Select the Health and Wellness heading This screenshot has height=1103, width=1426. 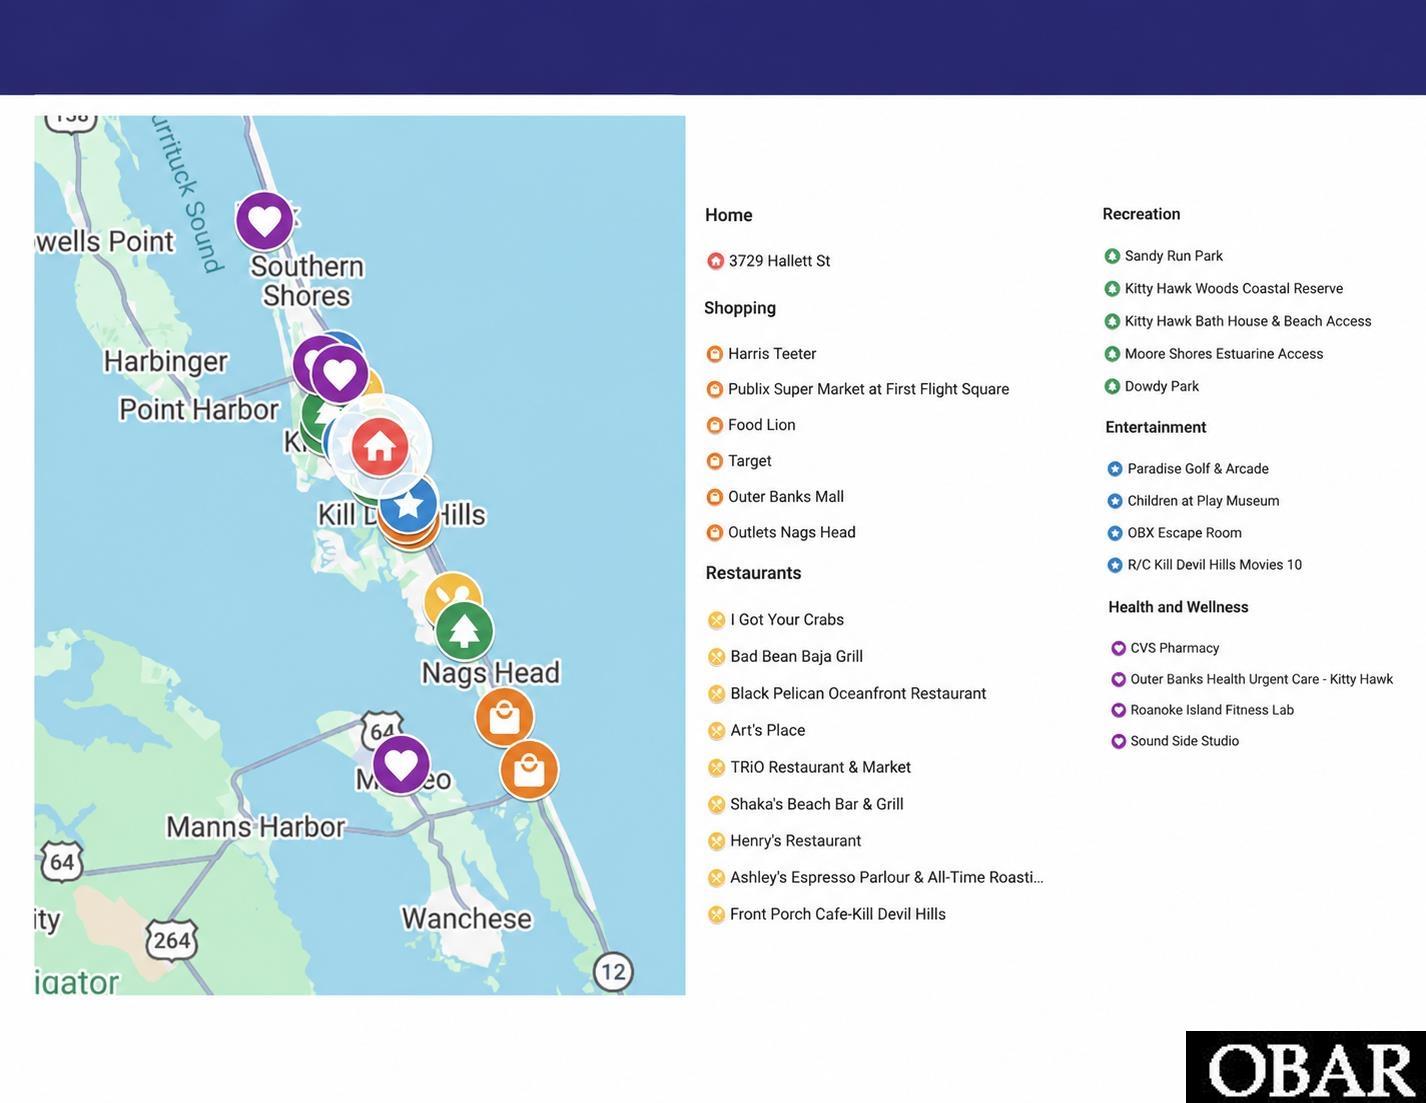pos(1178,607)
